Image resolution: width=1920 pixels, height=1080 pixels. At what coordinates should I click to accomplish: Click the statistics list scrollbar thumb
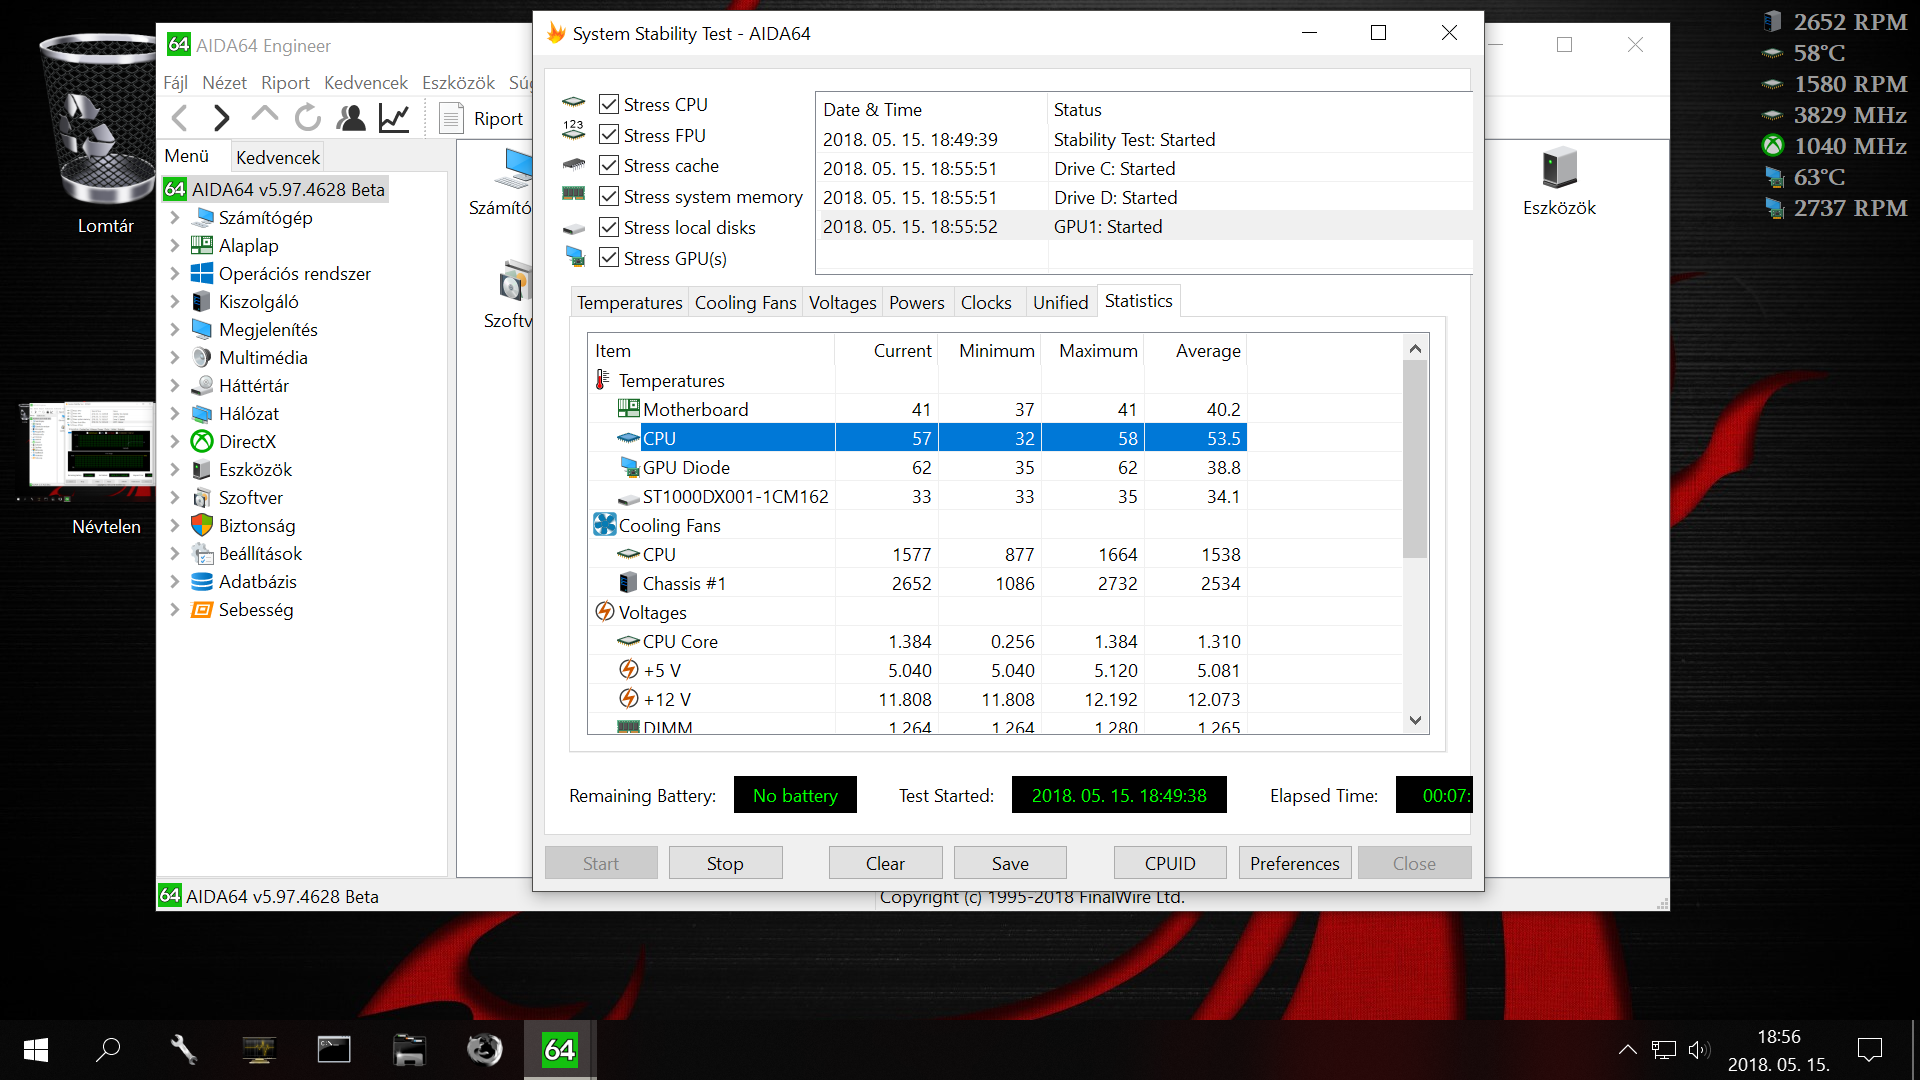point(1415,458)
